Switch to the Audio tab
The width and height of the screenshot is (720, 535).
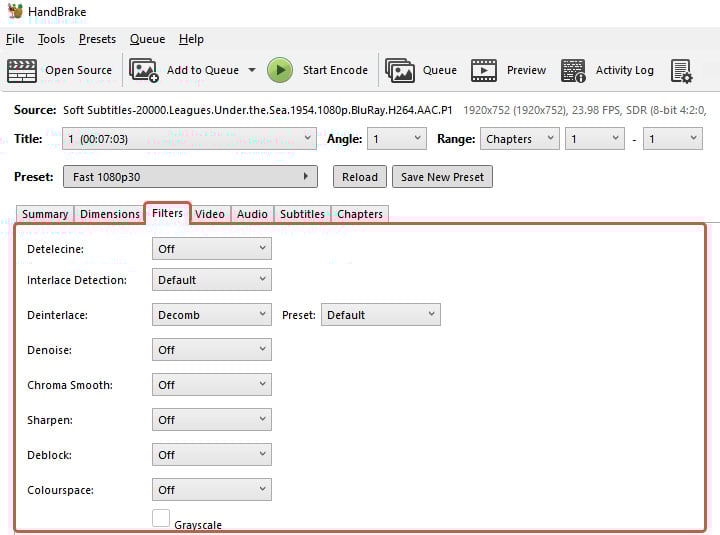[x=252, y=214]
